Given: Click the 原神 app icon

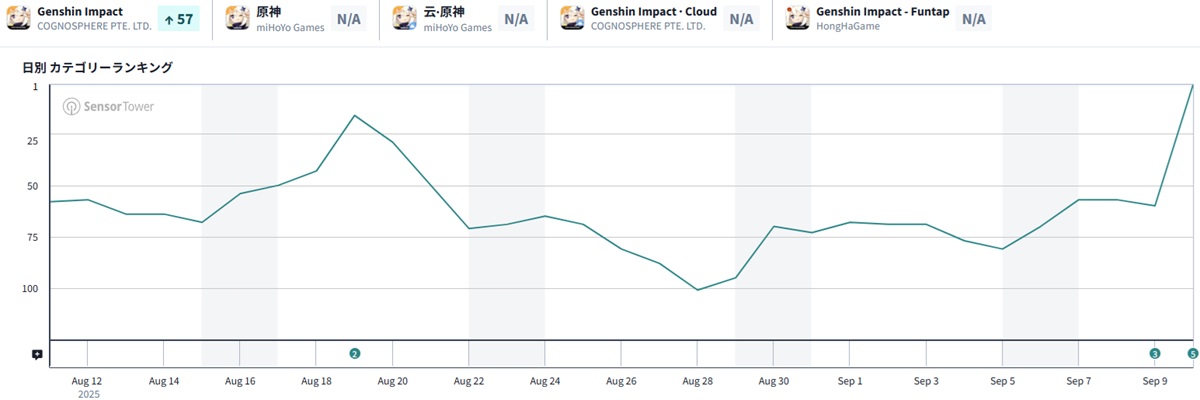Looking at the screenshot, I should (238, 18).
